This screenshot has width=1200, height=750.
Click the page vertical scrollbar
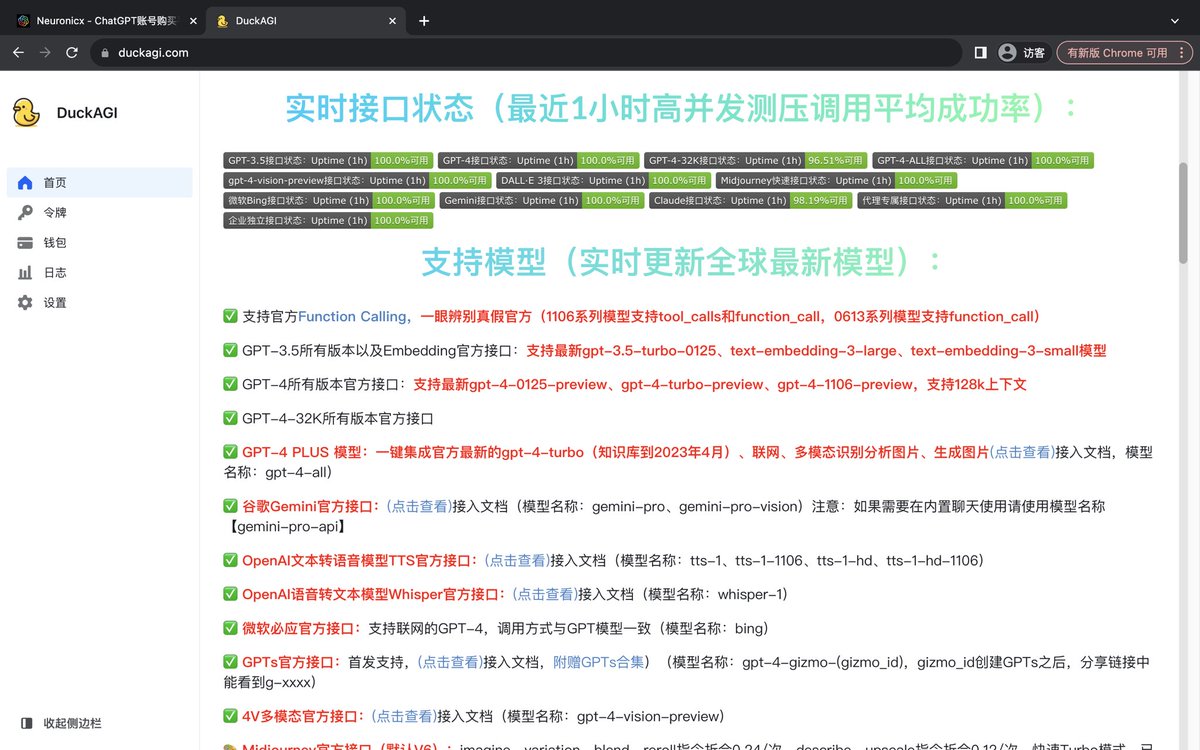tap(1185, 215)
